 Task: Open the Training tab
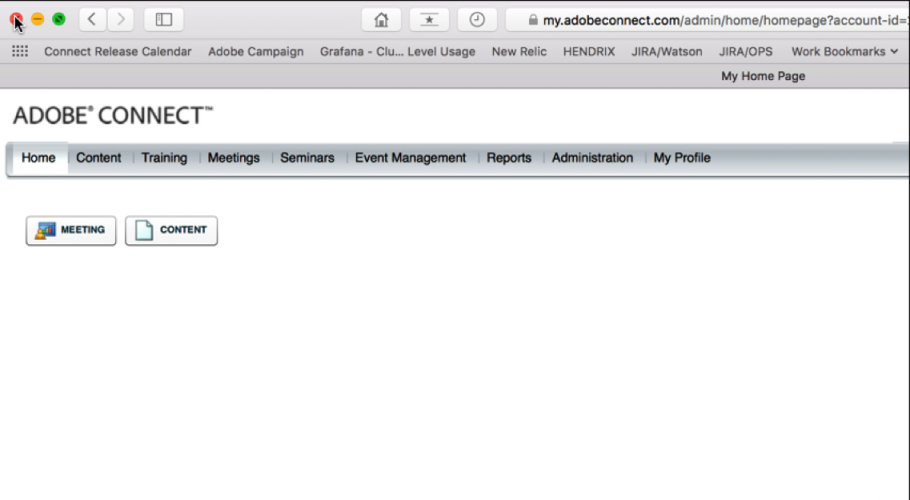[164, 158]
